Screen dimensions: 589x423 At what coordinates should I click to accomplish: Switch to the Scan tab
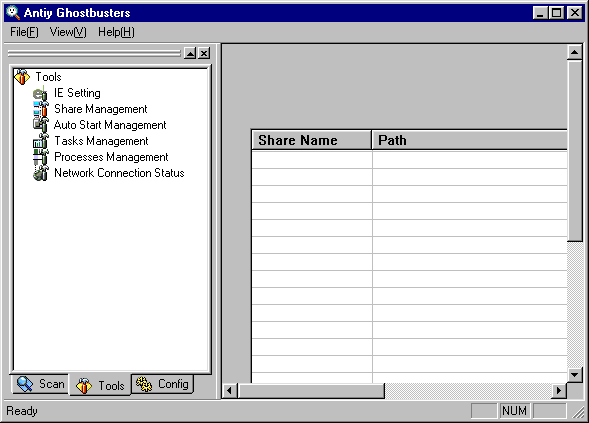pyautogui.click(x=41, y=384)
